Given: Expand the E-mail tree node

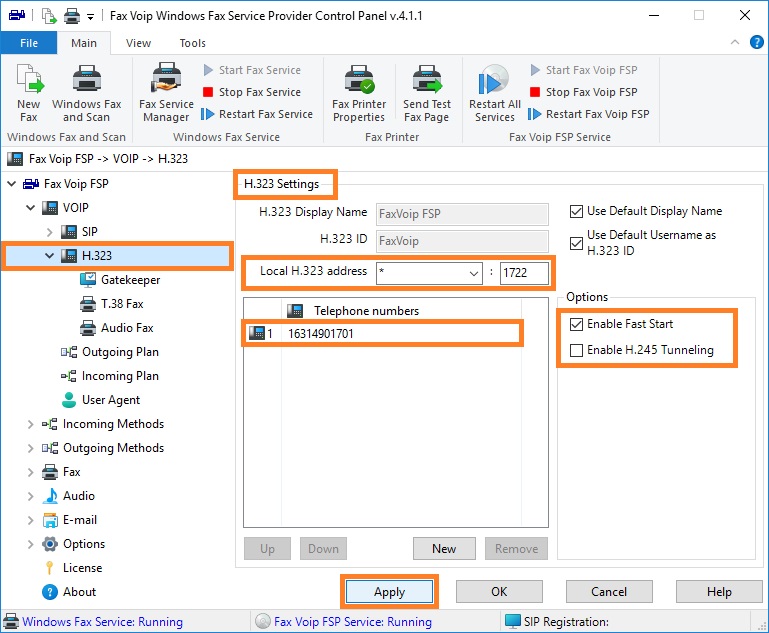Looking at the screenshot, I should pyautogui.click(x=30, y=520).
